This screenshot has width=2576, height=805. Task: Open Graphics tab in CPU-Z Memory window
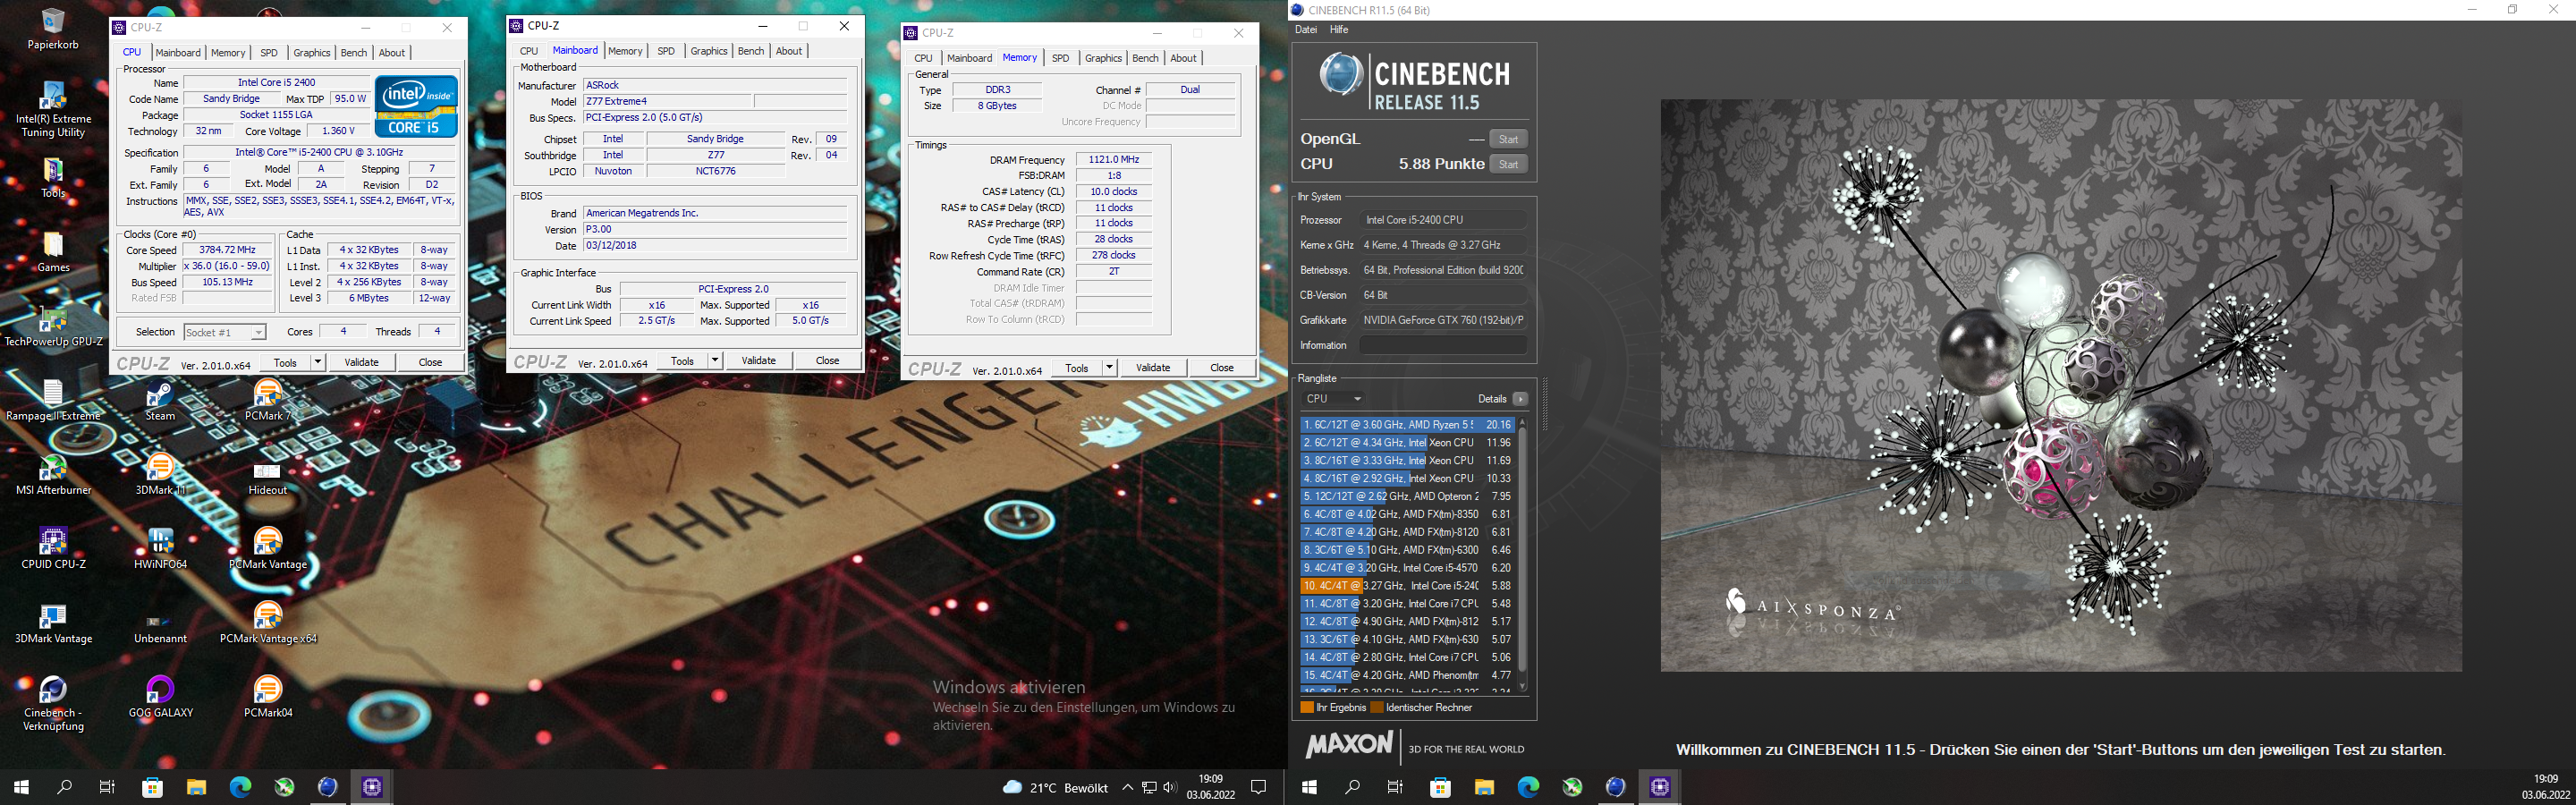(1103, 58)
